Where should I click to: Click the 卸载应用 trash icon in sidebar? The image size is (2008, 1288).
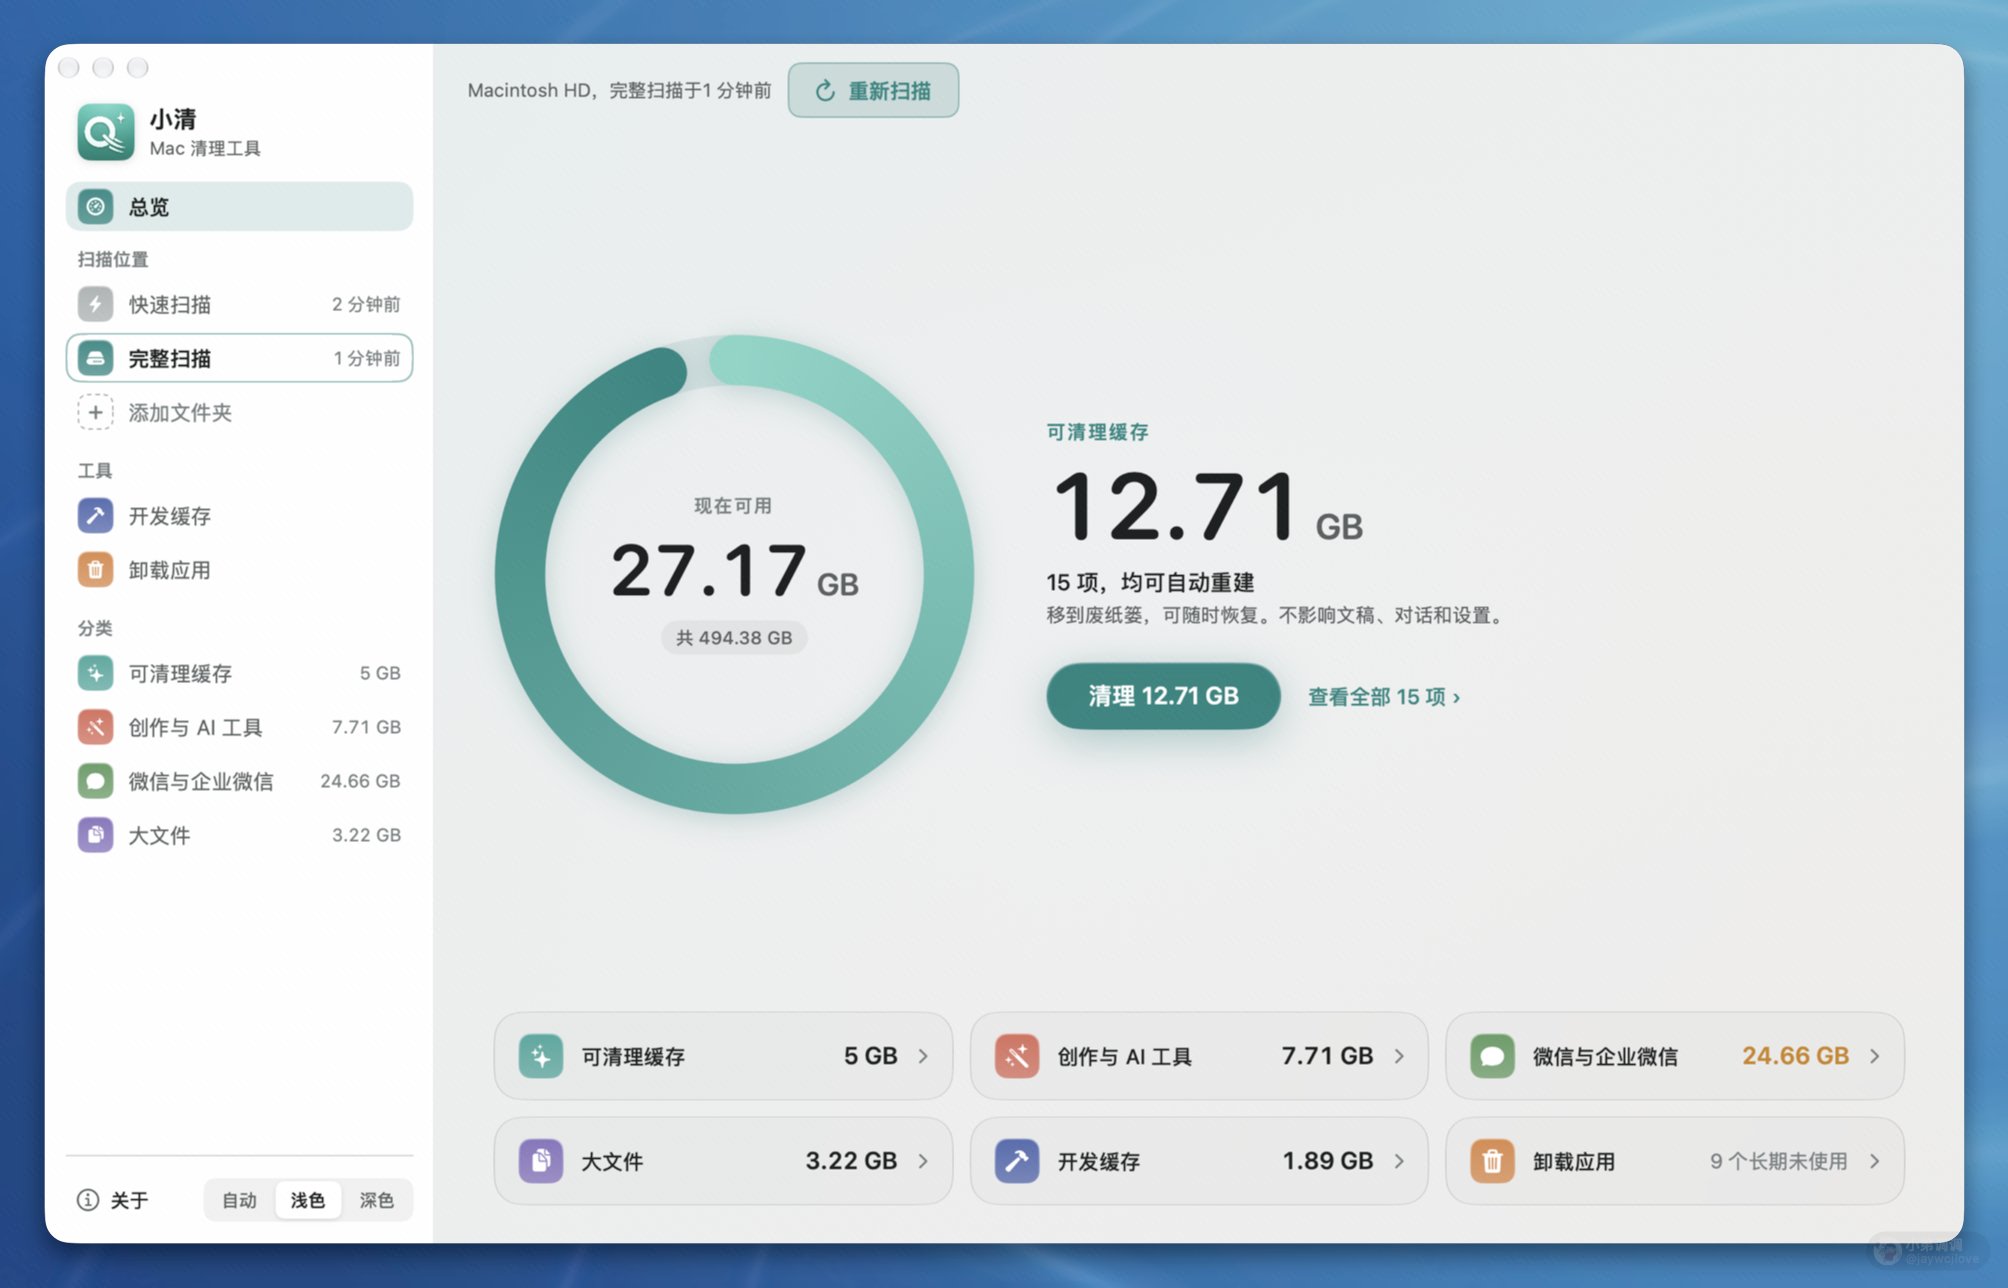(95, 570)
